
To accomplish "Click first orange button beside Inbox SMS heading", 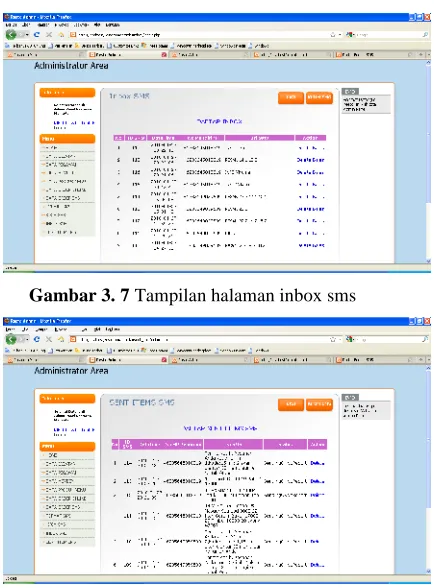I will [x=291, y=98].
